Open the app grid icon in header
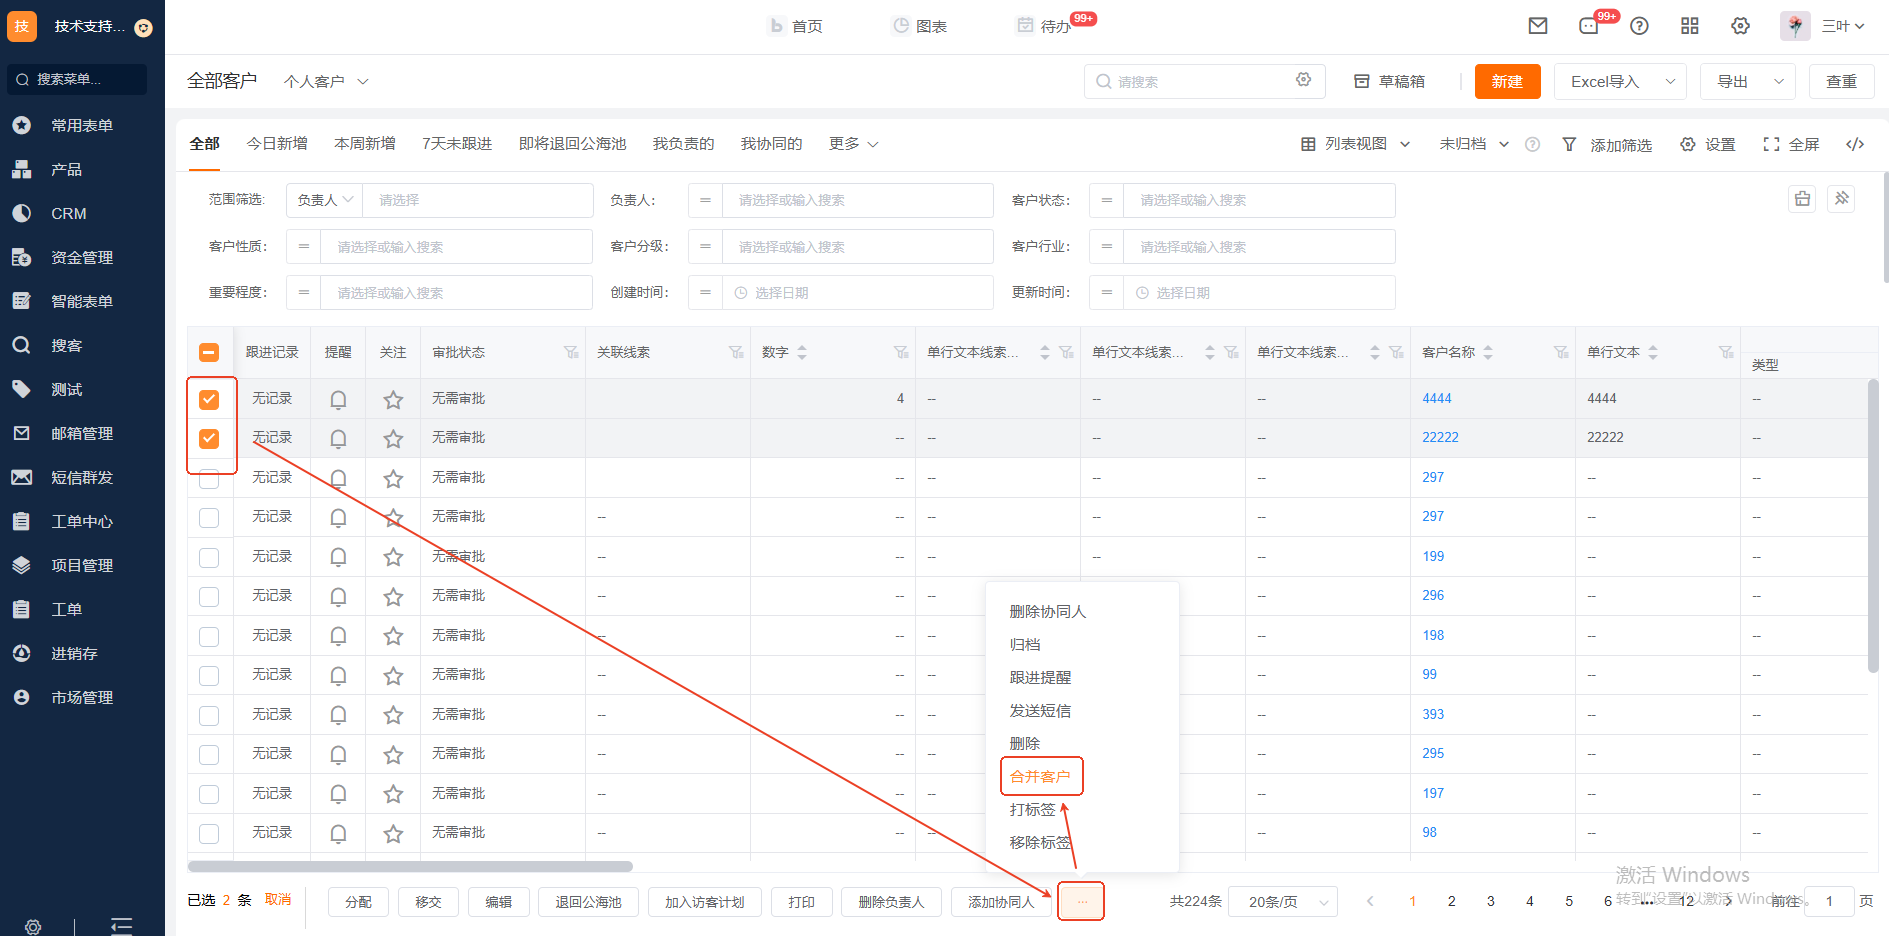Viewport: 1889px width, 936px height. (x=1690, y=26)
